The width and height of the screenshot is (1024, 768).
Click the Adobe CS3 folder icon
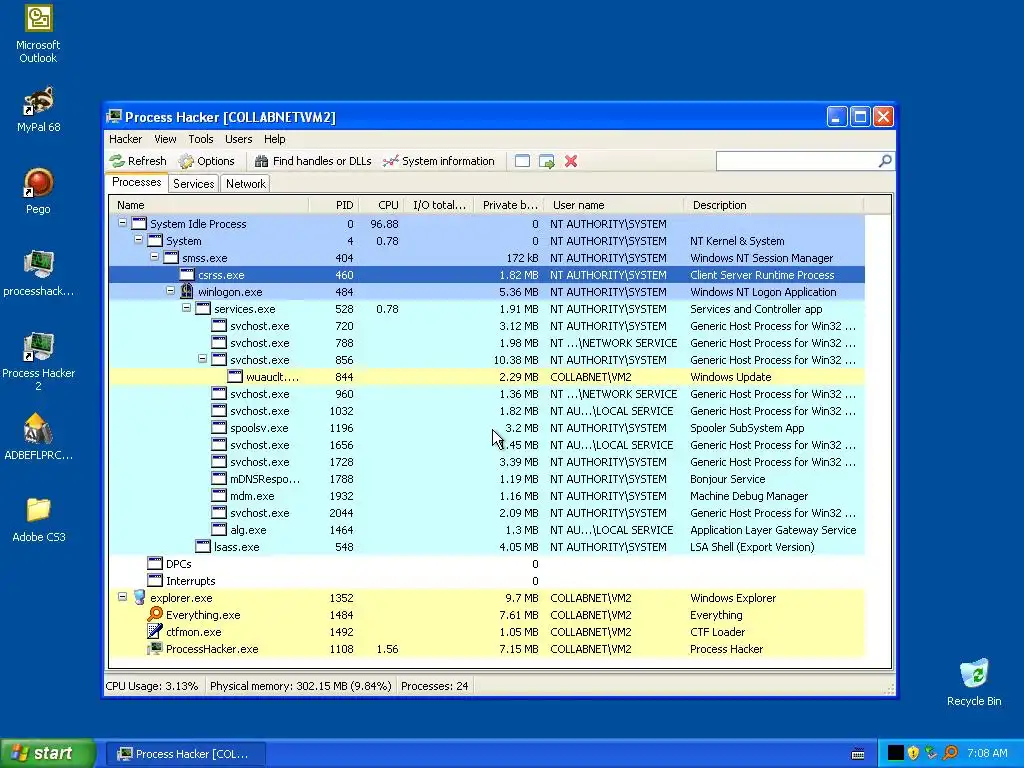coord(39,519)
